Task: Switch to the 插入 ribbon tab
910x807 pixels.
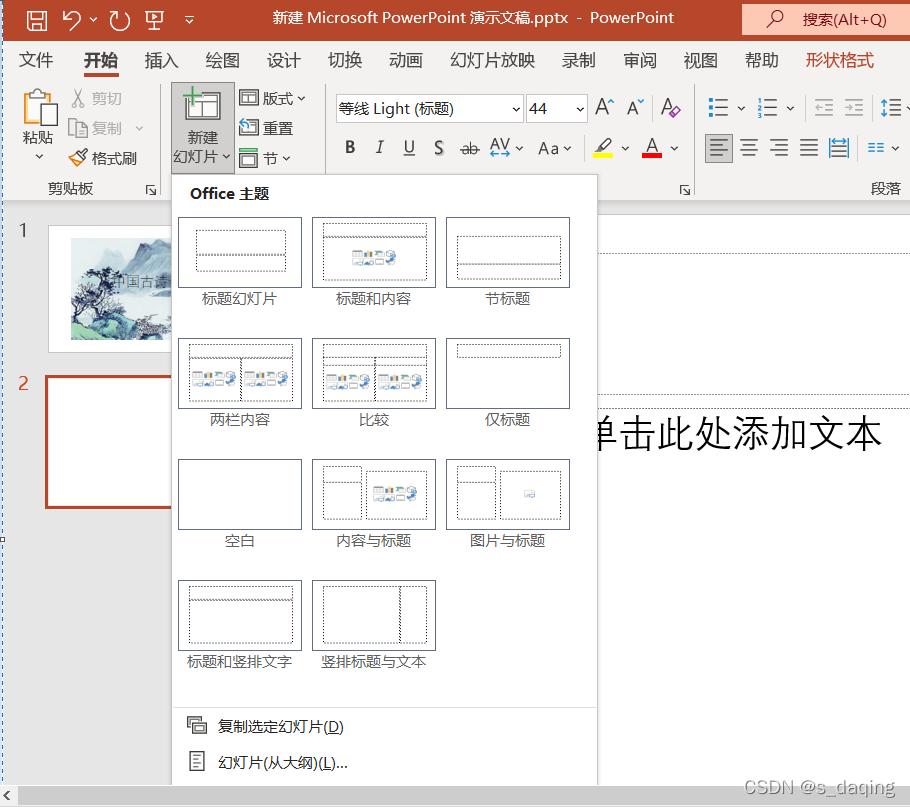Action: (160, 60)
